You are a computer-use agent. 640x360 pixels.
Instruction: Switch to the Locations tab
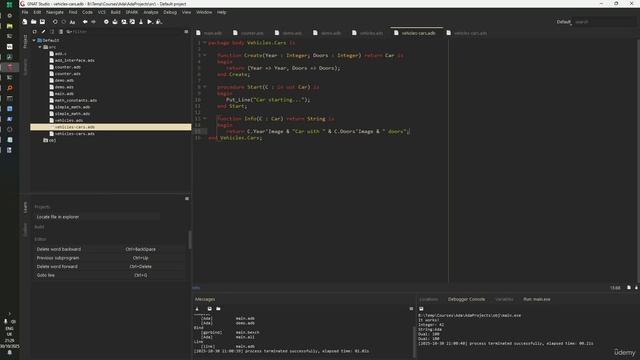tap(429, 299)
